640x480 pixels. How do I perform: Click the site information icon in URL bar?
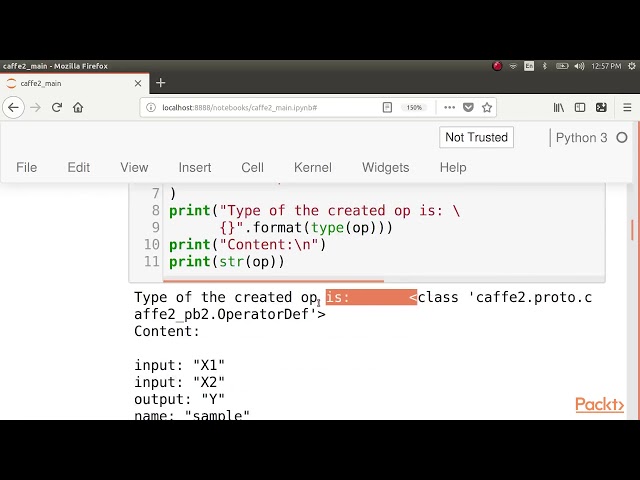(151, 107)
